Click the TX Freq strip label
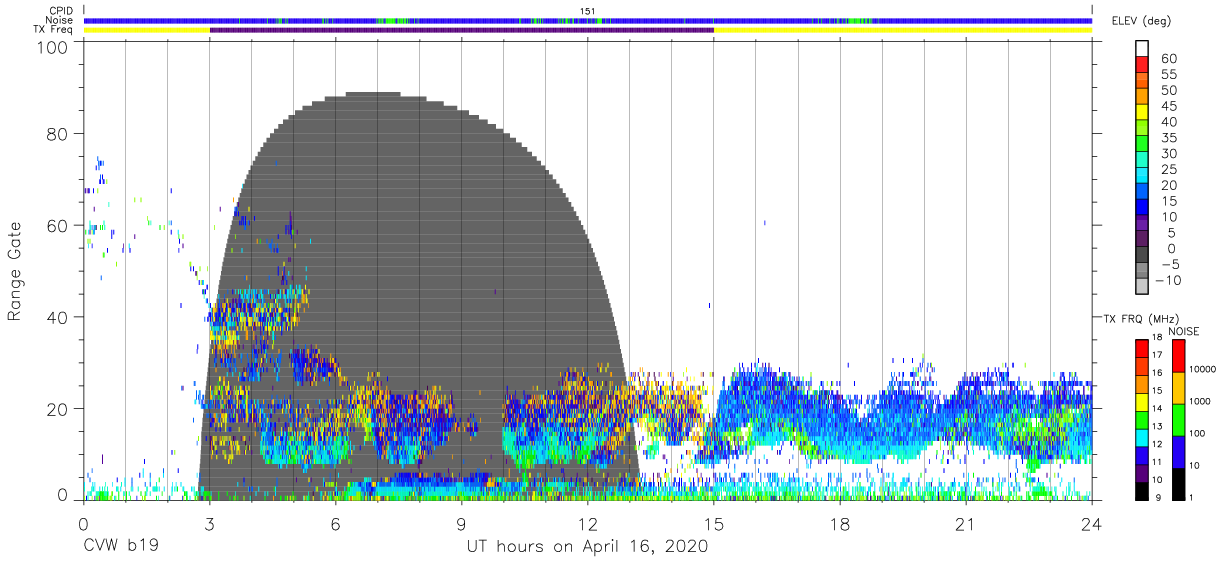This screenshot has width=1228, height=567. click(x=52, y=30)
